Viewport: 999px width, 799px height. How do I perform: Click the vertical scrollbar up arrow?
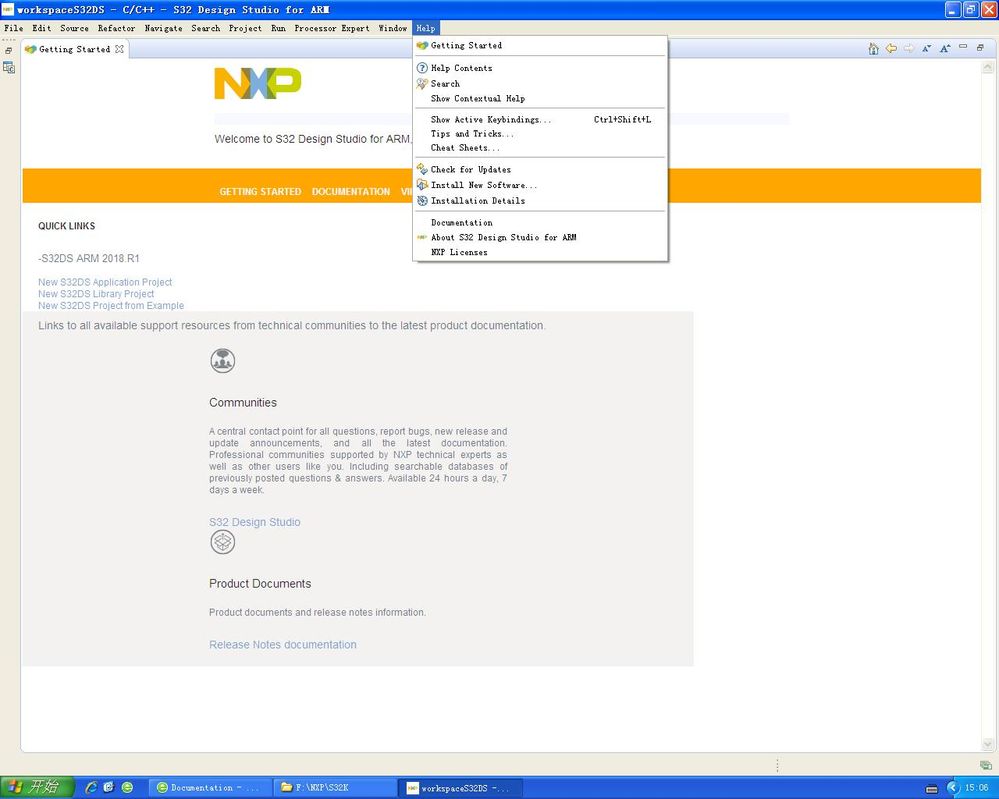988,67
